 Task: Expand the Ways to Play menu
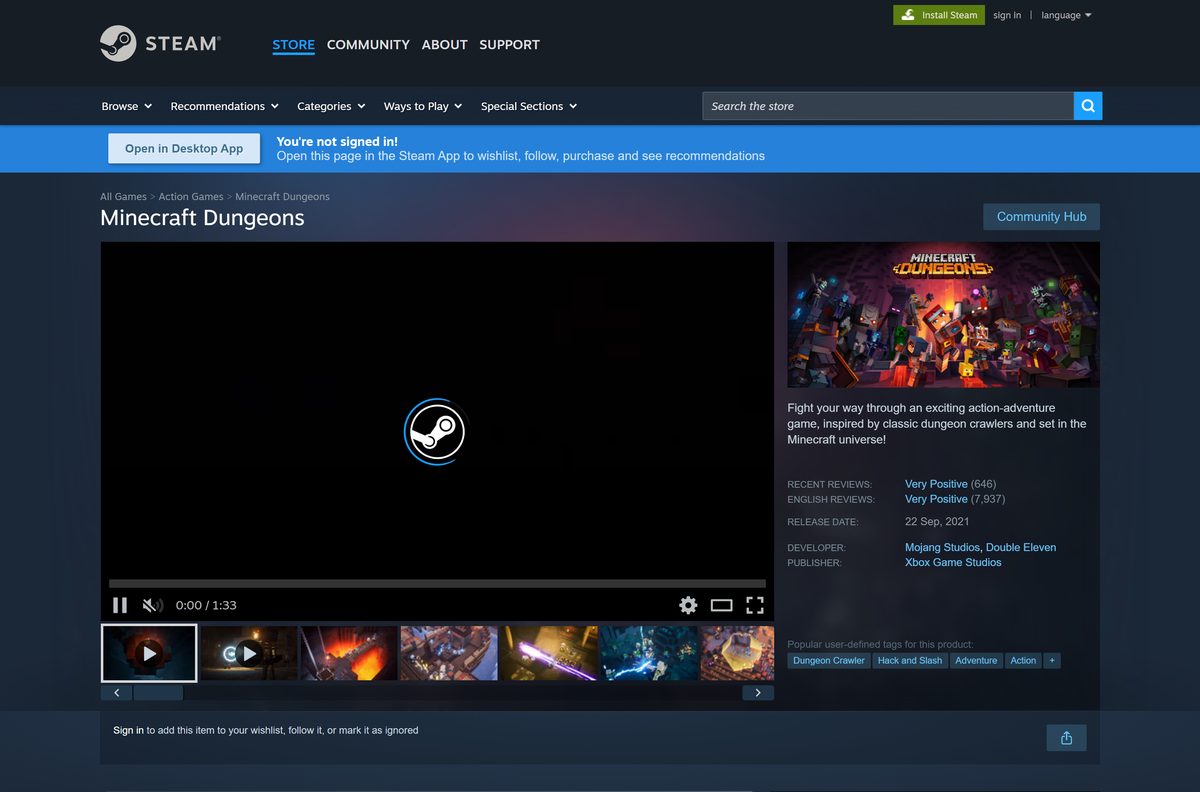pos(423,106)
